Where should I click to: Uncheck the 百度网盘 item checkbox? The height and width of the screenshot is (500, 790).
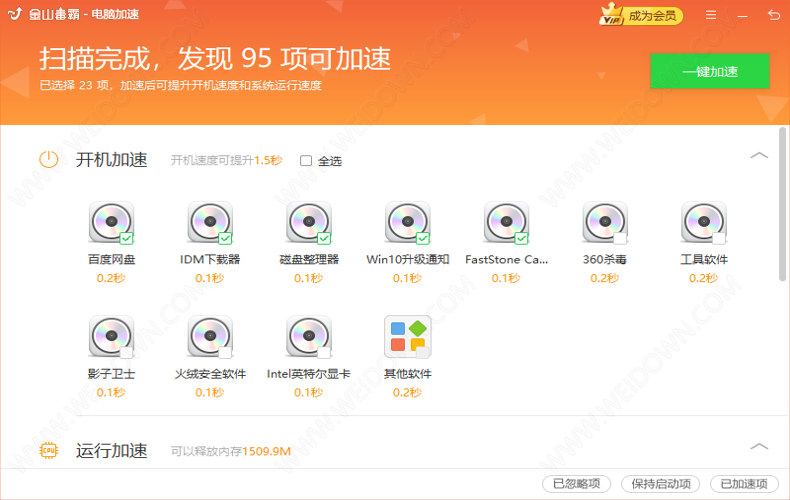click(126, 238)
